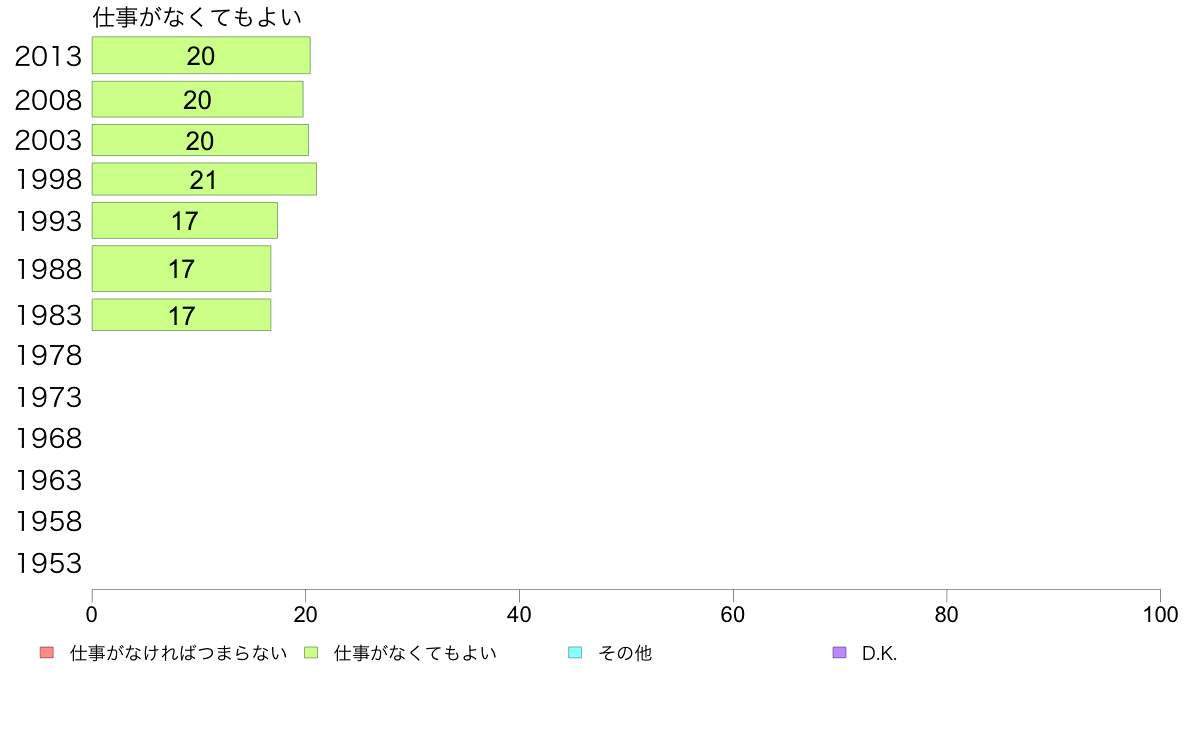Click the chart title 仕事がなくてもよい

pyautogui.click(x=197, y=17)
